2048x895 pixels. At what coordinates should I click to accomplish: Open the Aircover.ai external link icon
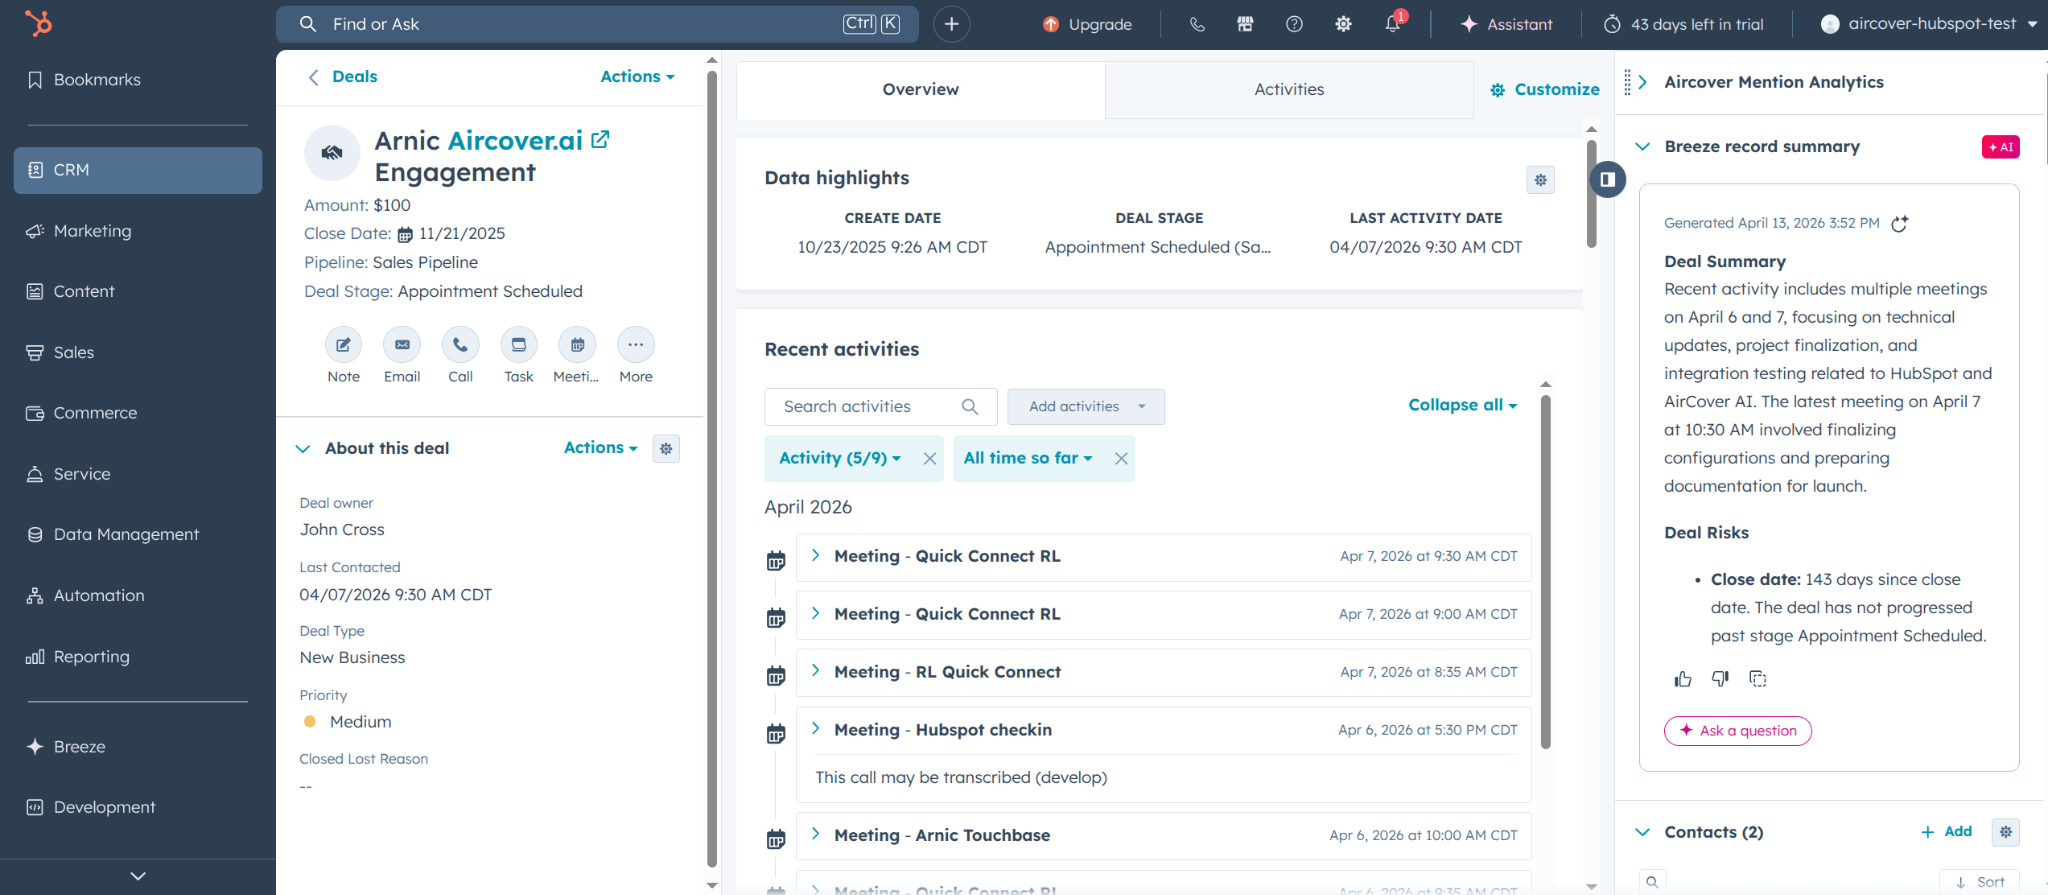coord(600,140)
